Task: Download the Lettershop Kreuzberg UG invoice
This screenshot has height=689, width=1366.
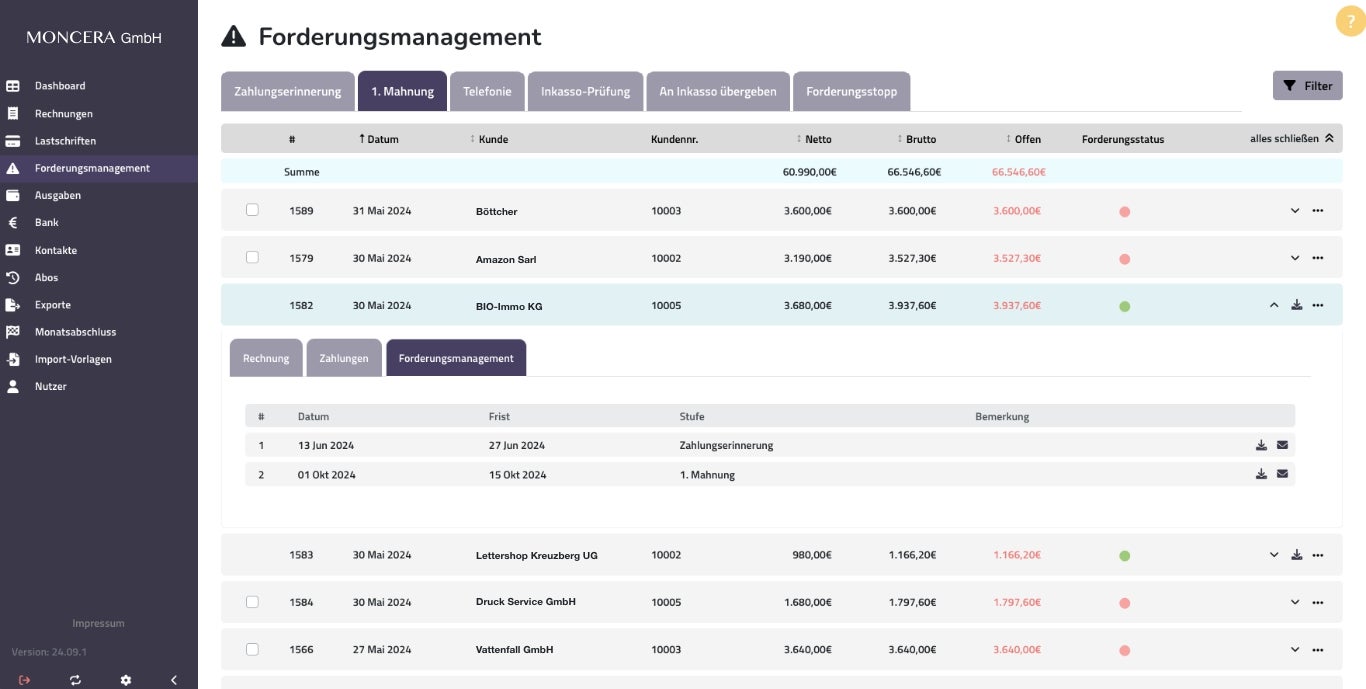Action: pyautogui.click(x=1297, y=555)
